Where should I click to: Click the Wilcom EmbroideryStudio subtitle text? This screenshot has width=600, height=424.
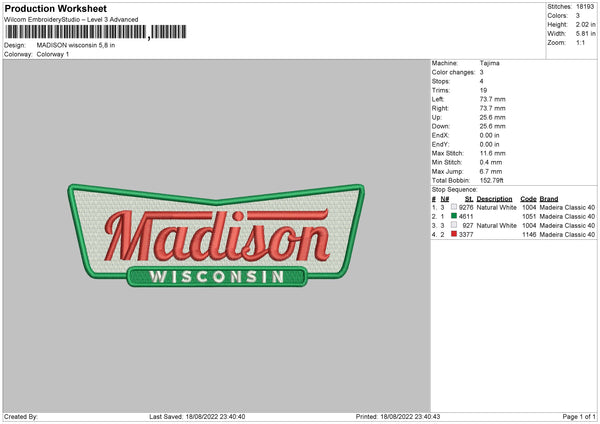[71, 20]
